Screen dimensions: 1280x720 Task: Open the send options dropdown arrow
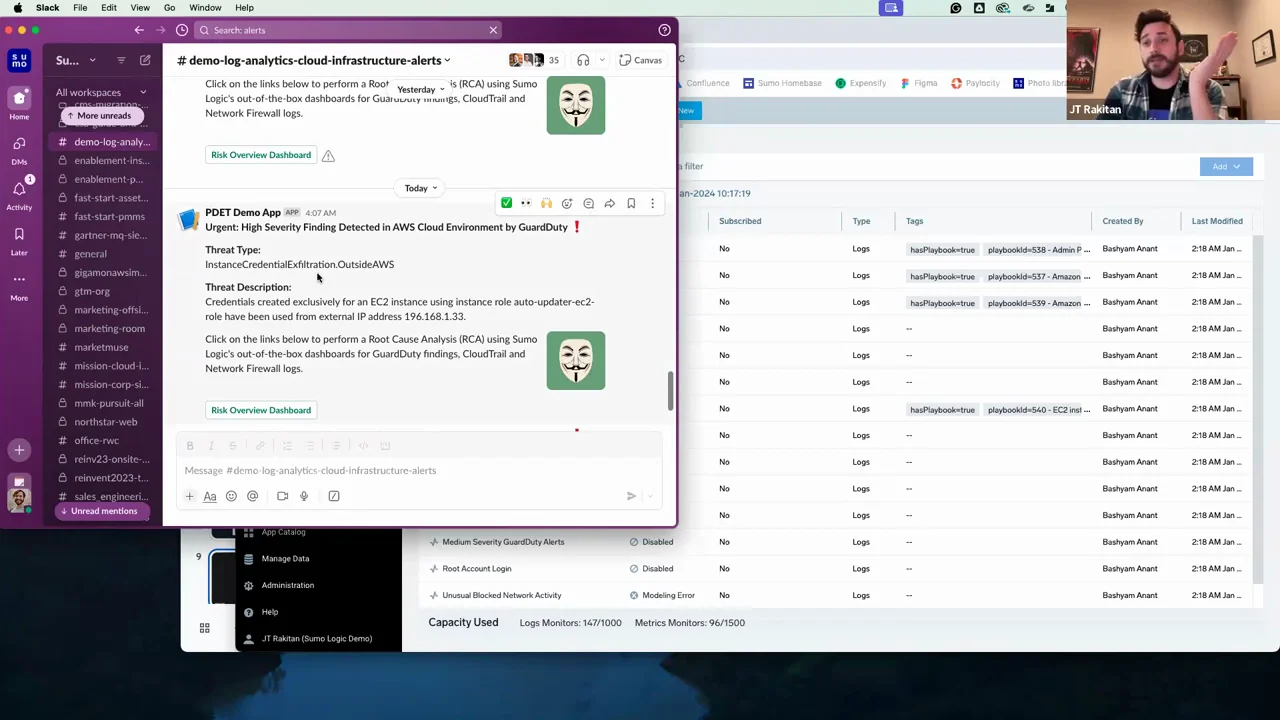click(x=651, y=496)
